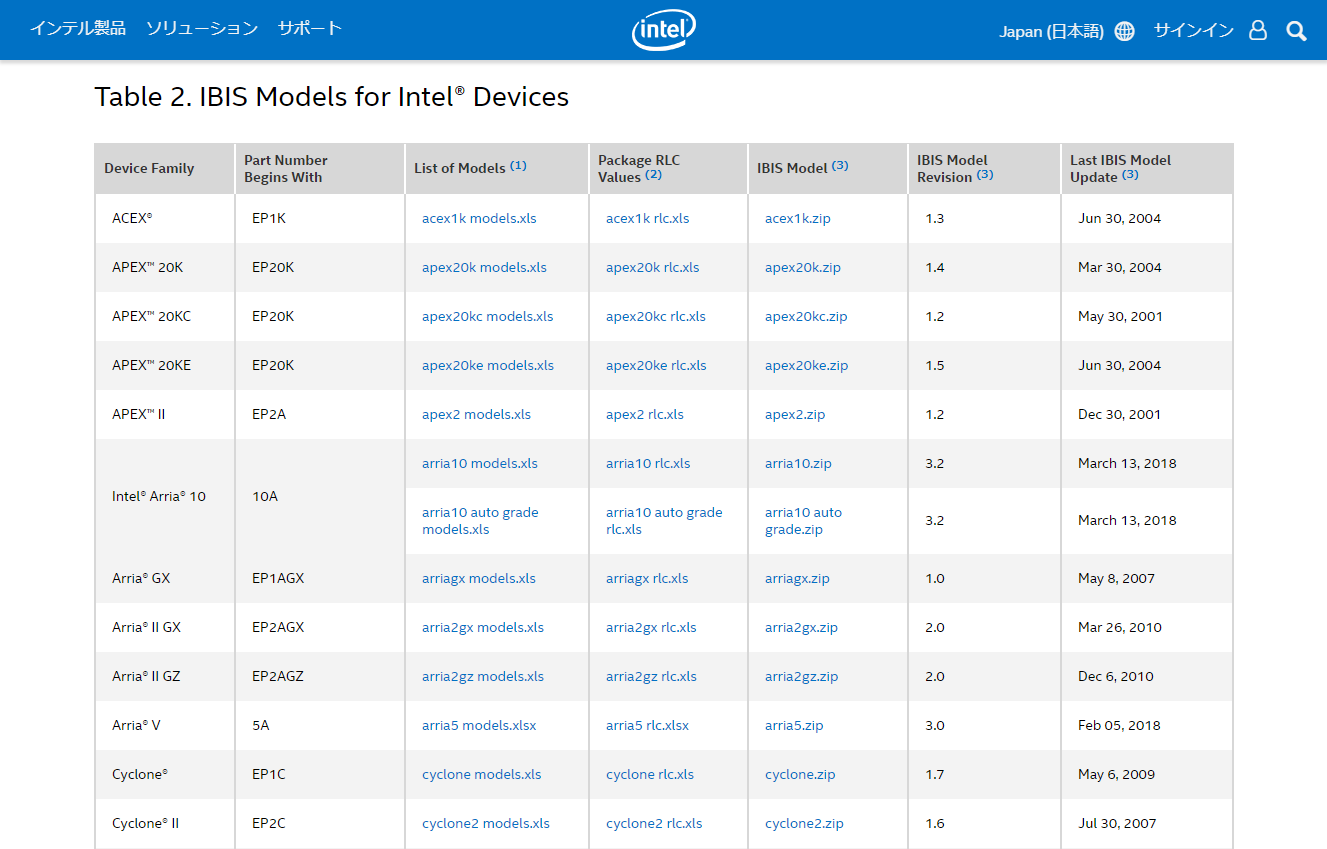Click the date 'May 30, 2001'

[x=1120, y=316]
